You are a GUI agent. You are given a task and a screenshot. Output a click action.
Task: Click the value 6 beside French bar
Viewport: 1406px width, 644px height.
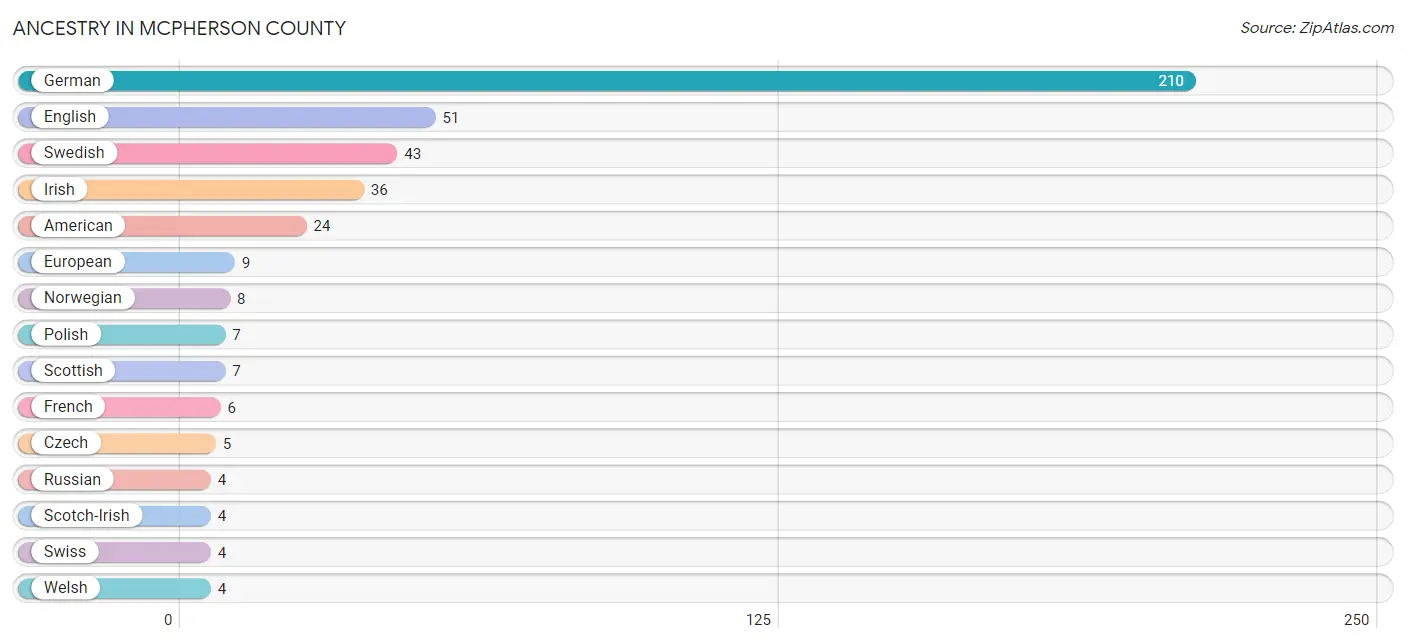coord(232,408)
